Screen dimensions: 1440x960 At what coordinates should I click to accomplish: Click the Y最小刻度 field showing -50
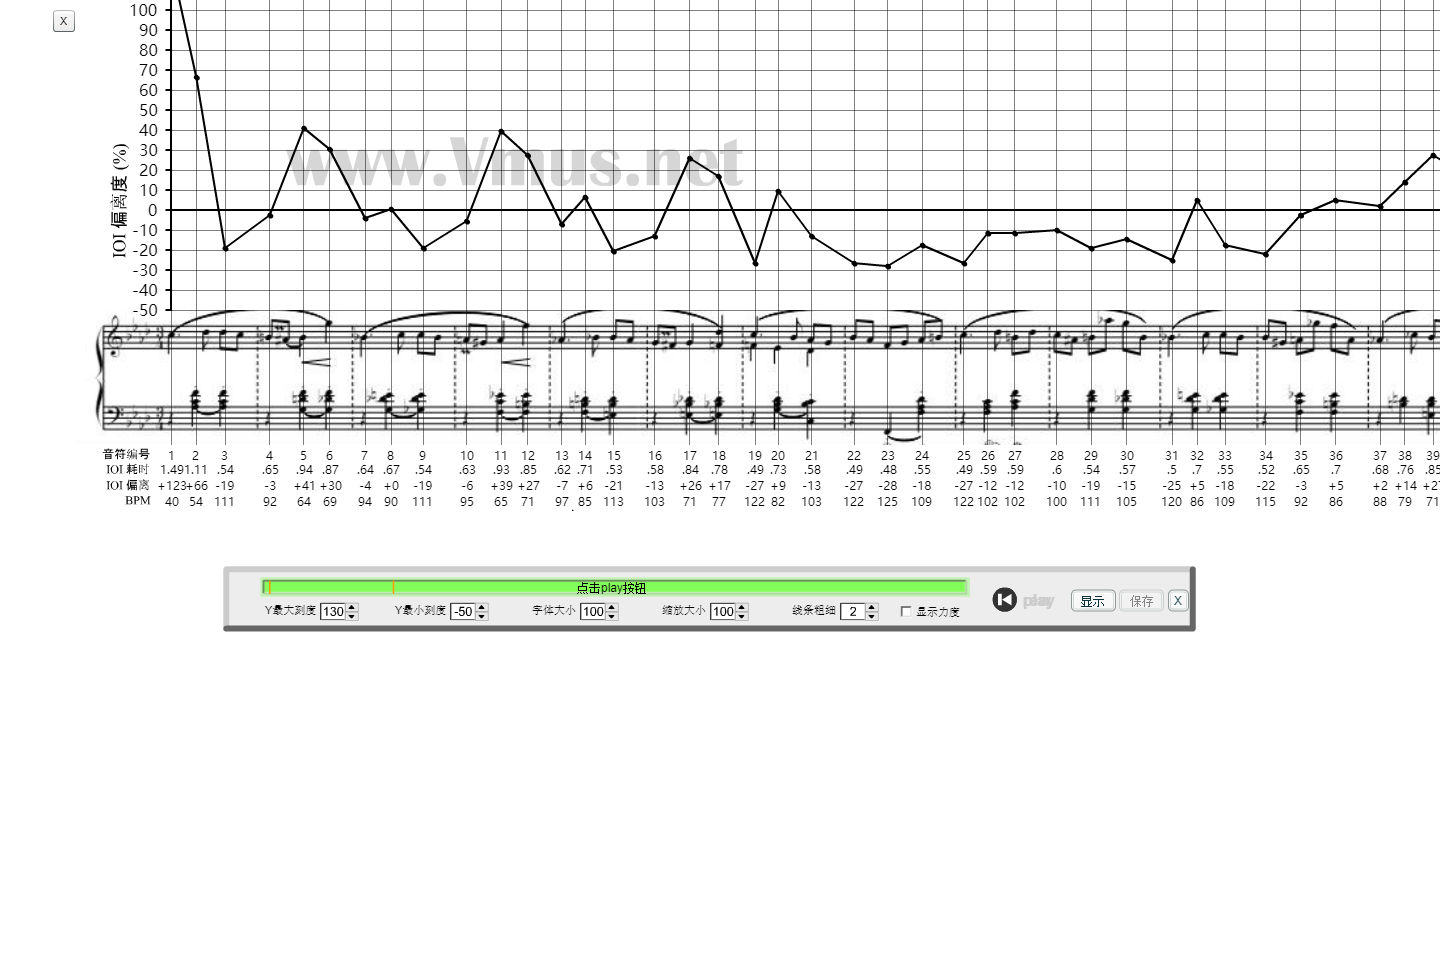(x=462, y=612)
